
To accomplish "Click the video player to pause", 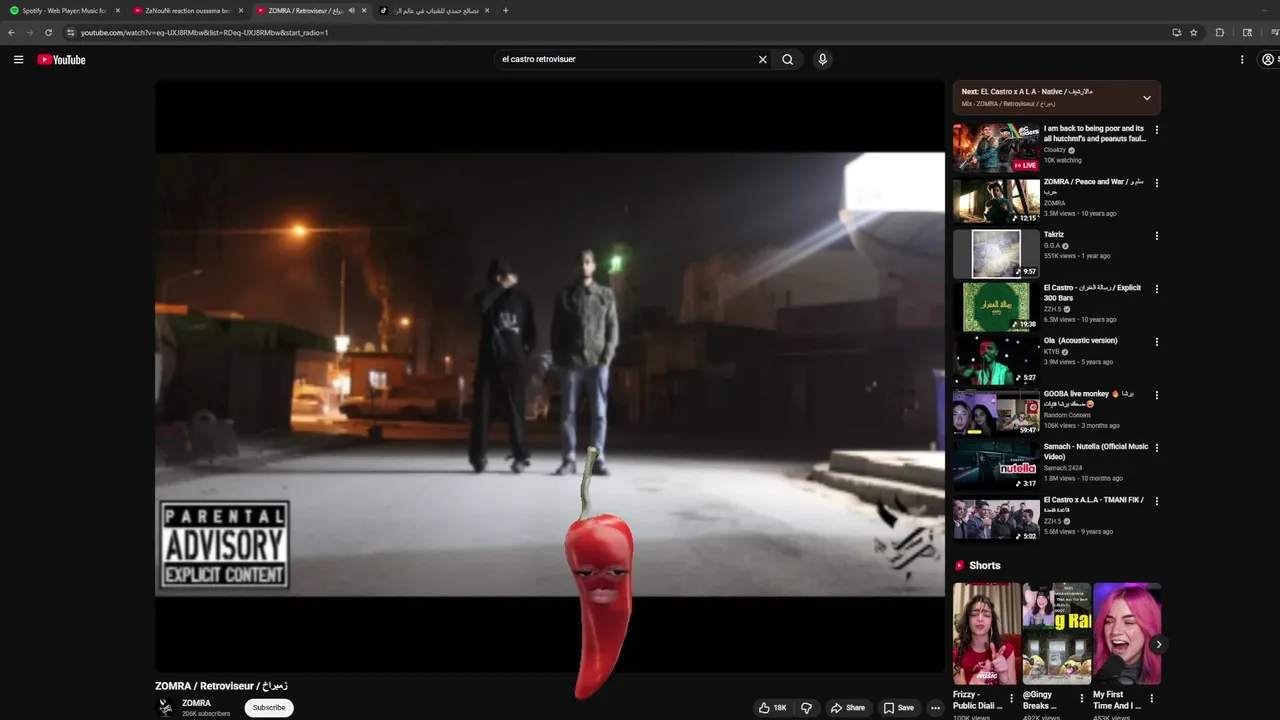I will (x=550, y=375).
